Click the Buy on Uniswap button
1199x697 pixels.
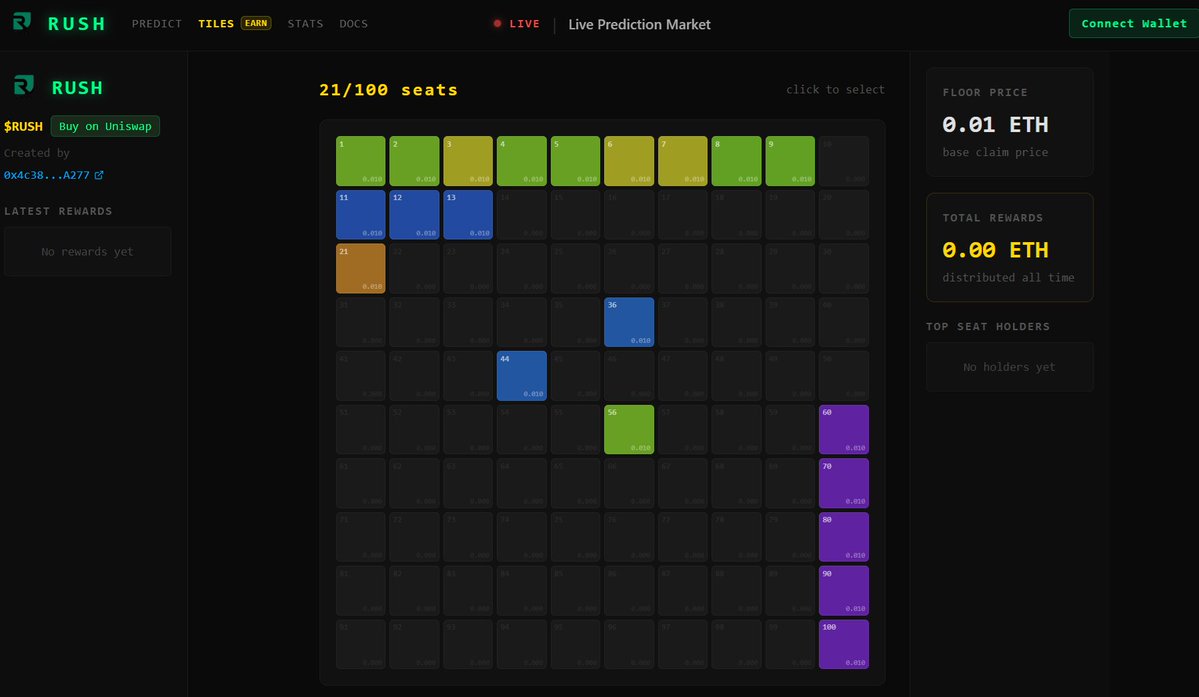(x=106, y=126)
